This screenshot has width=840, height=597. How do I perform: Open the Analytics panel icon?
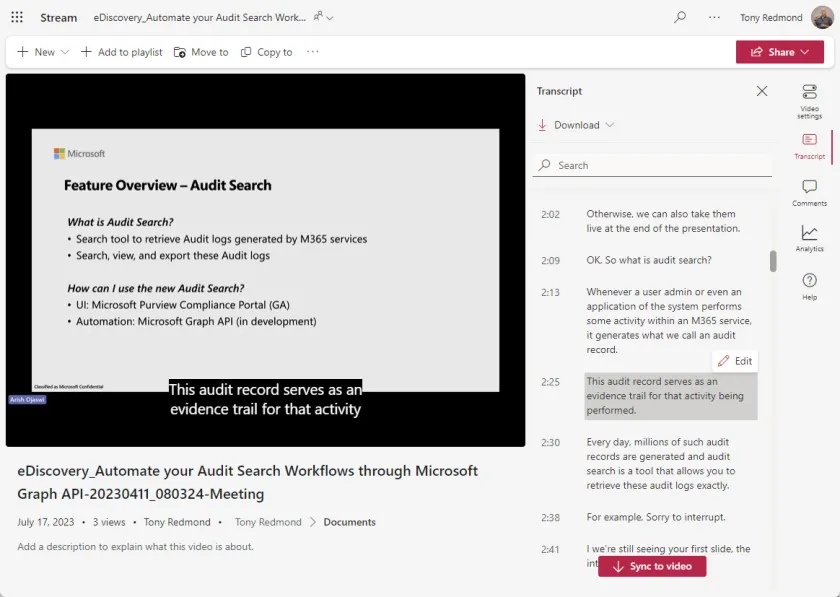tap(809, 238)
